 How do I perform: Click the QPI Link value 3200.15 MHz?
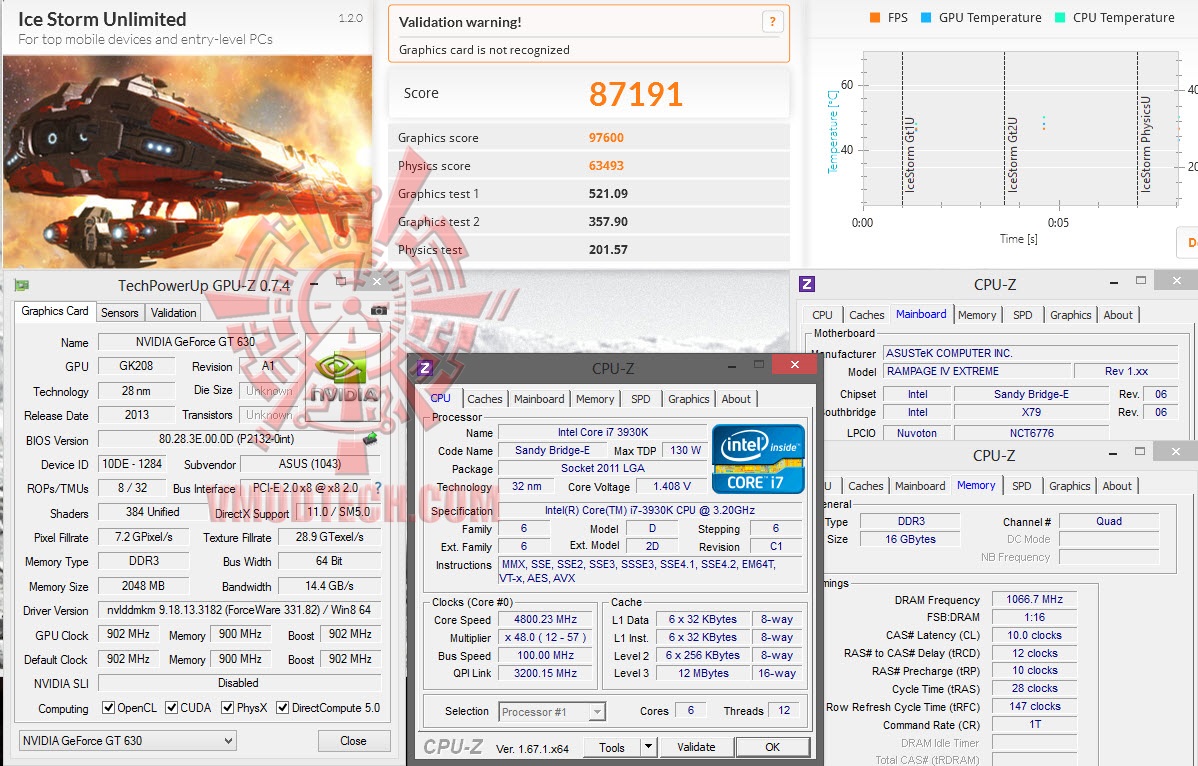546,673
